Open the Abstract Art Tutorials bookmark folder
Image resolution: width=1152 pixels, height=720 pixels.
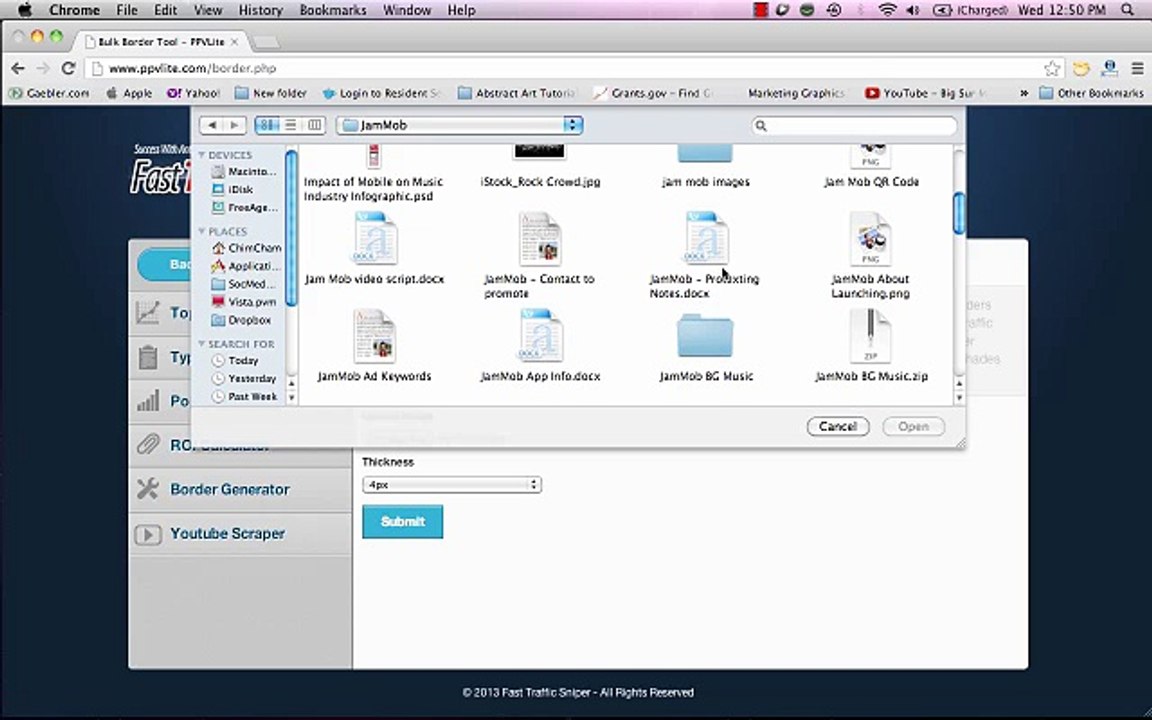point(517,93)
